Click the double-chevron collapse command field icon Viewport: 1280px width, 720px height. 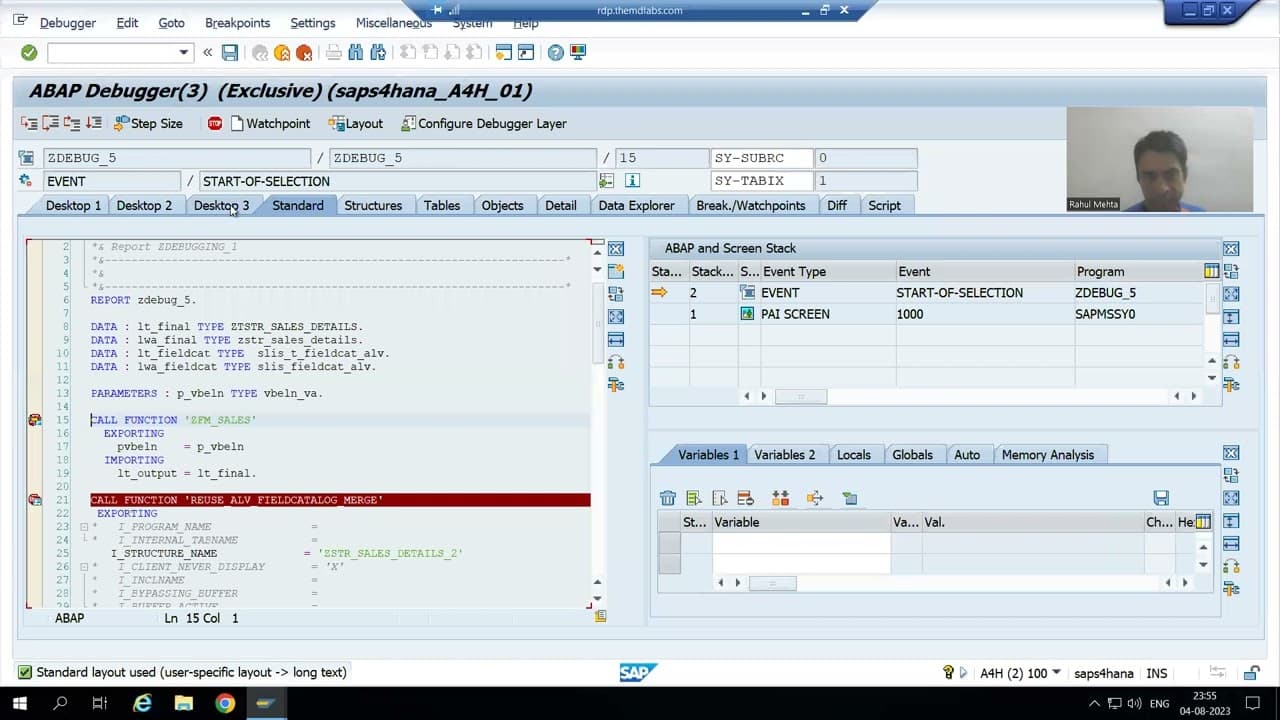(x=207, y=52)
